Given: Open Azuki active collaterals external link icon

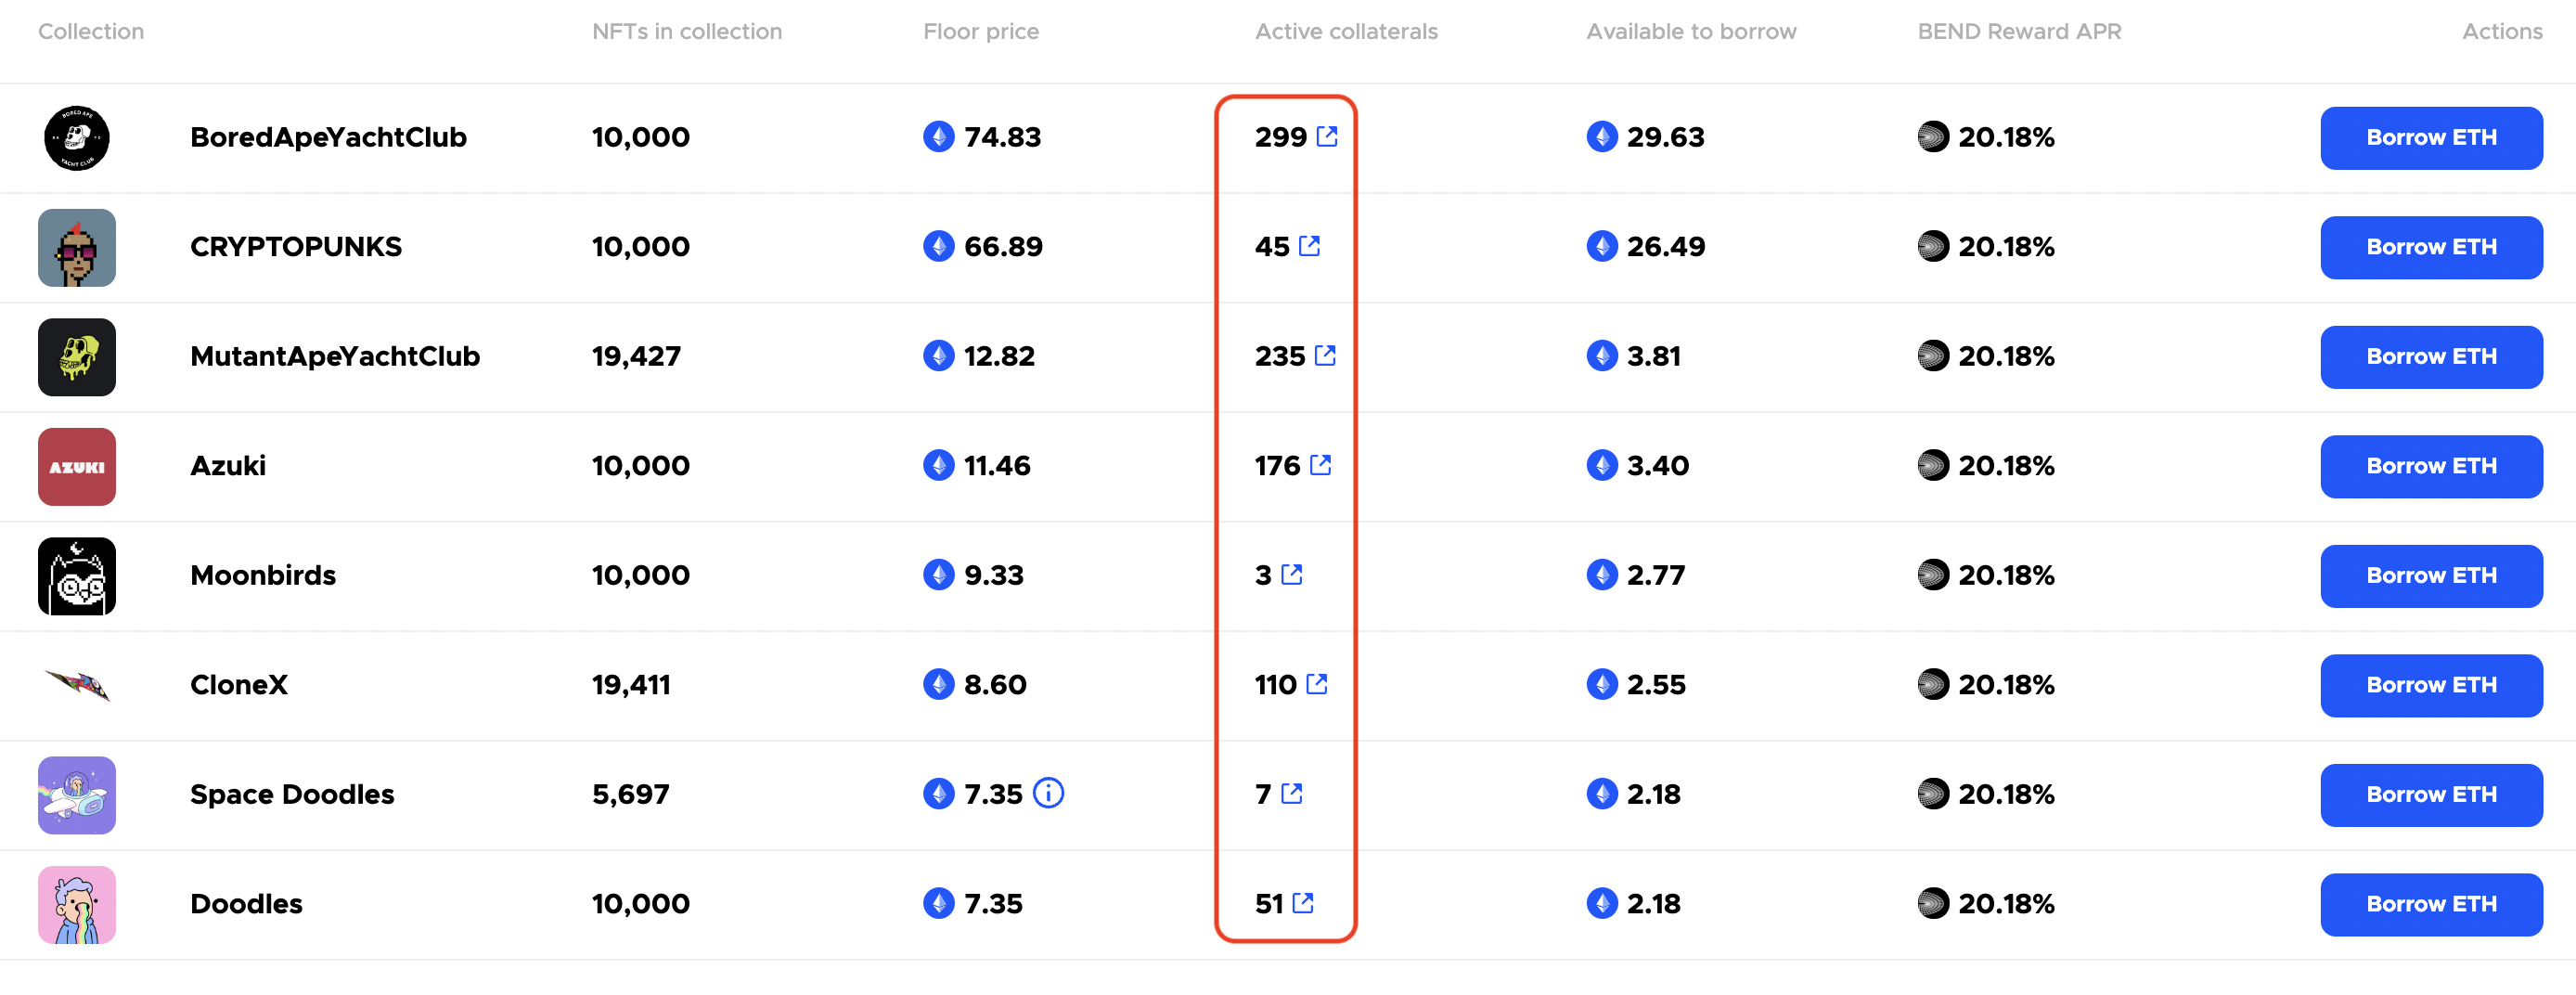Looking at the screenshot, I should (1320, 465).
